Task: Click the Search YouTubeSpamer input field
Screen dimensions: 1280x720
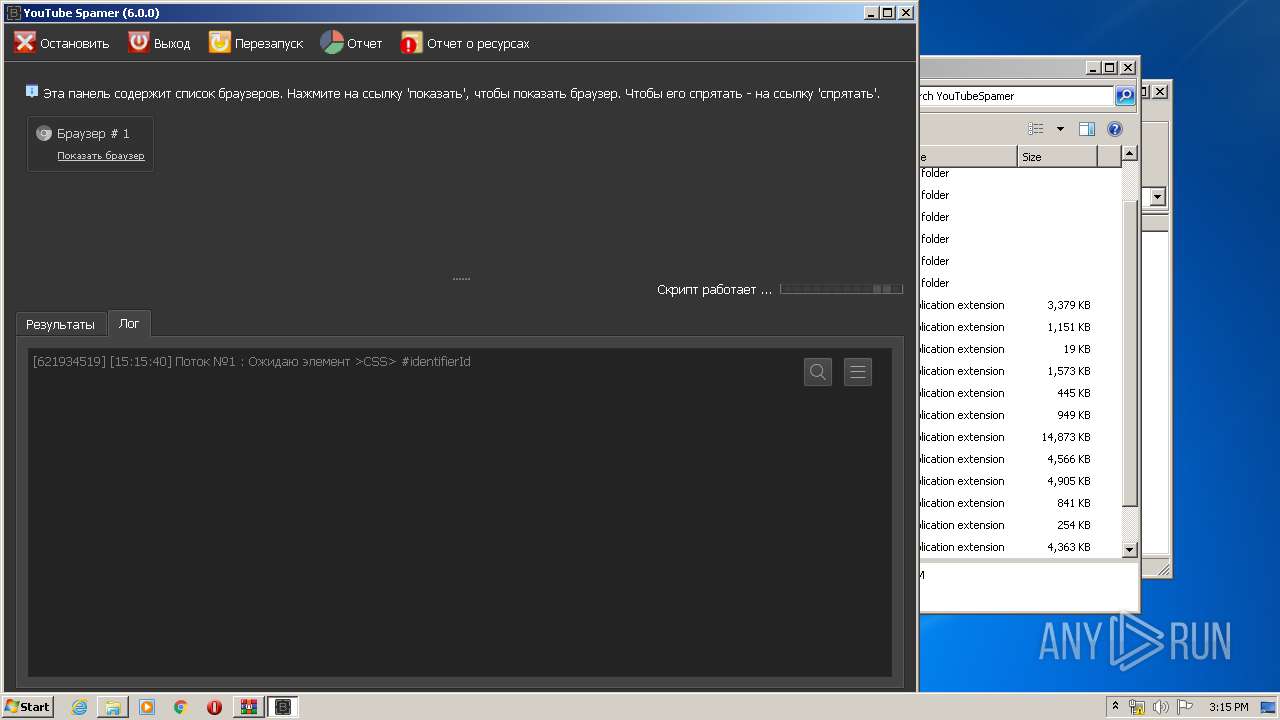Action: 1016,96
